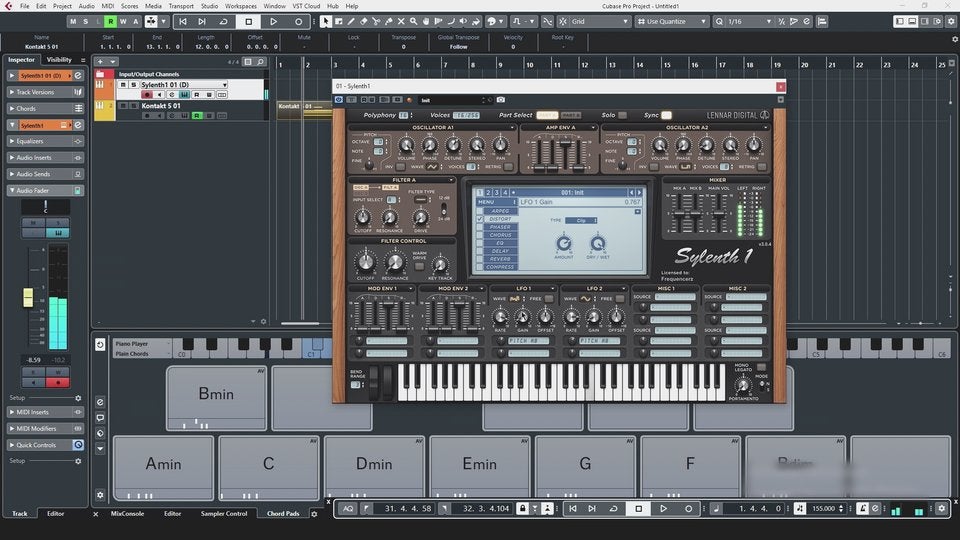Click snap-to-zero-crossing icon in toolbar
The image size is (960, 540).
tap(547, 21)
